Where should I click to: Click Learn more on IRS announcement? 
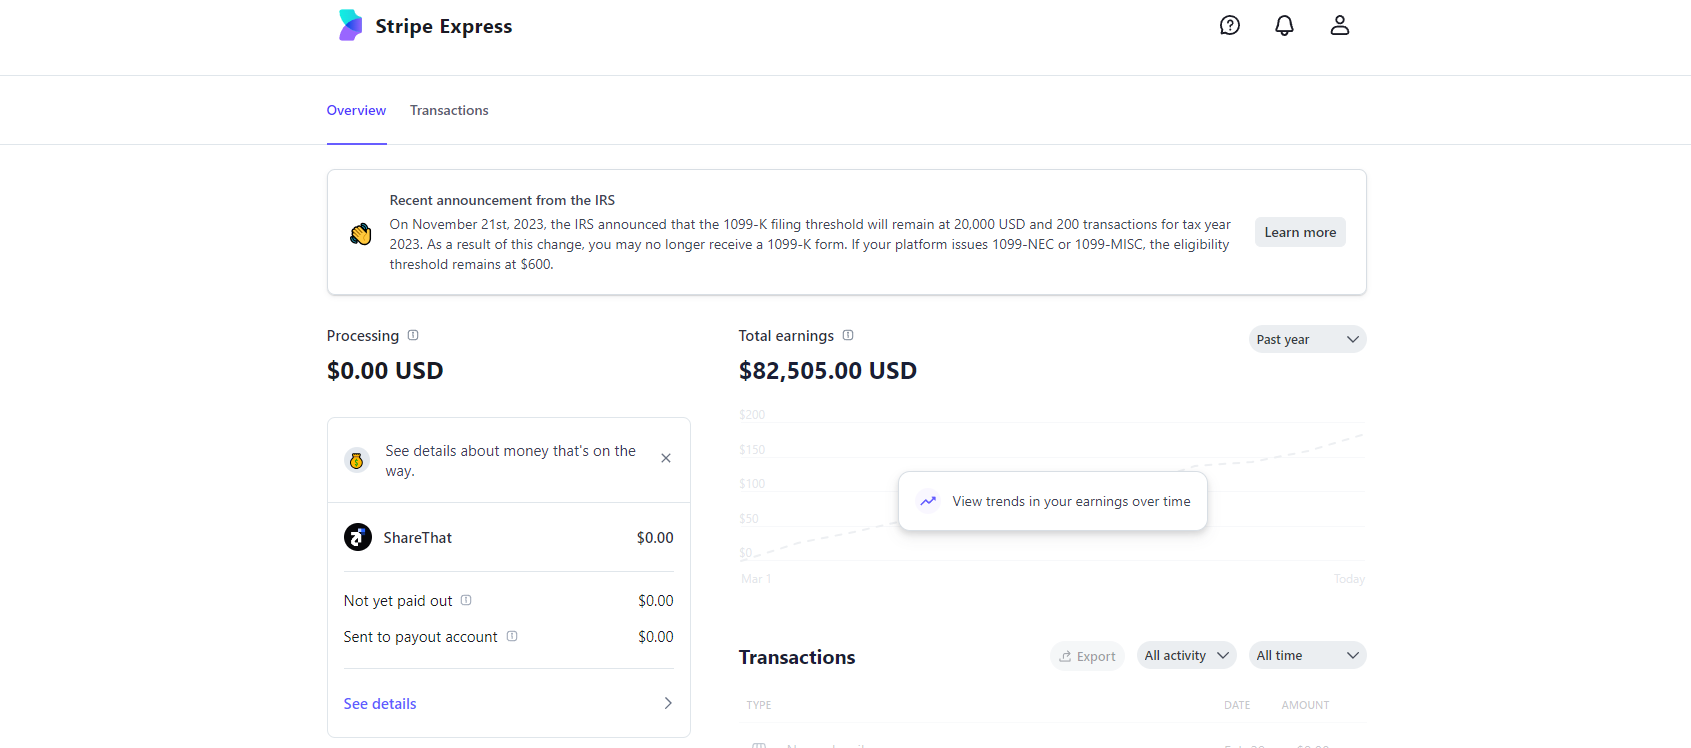point(1300,233)
